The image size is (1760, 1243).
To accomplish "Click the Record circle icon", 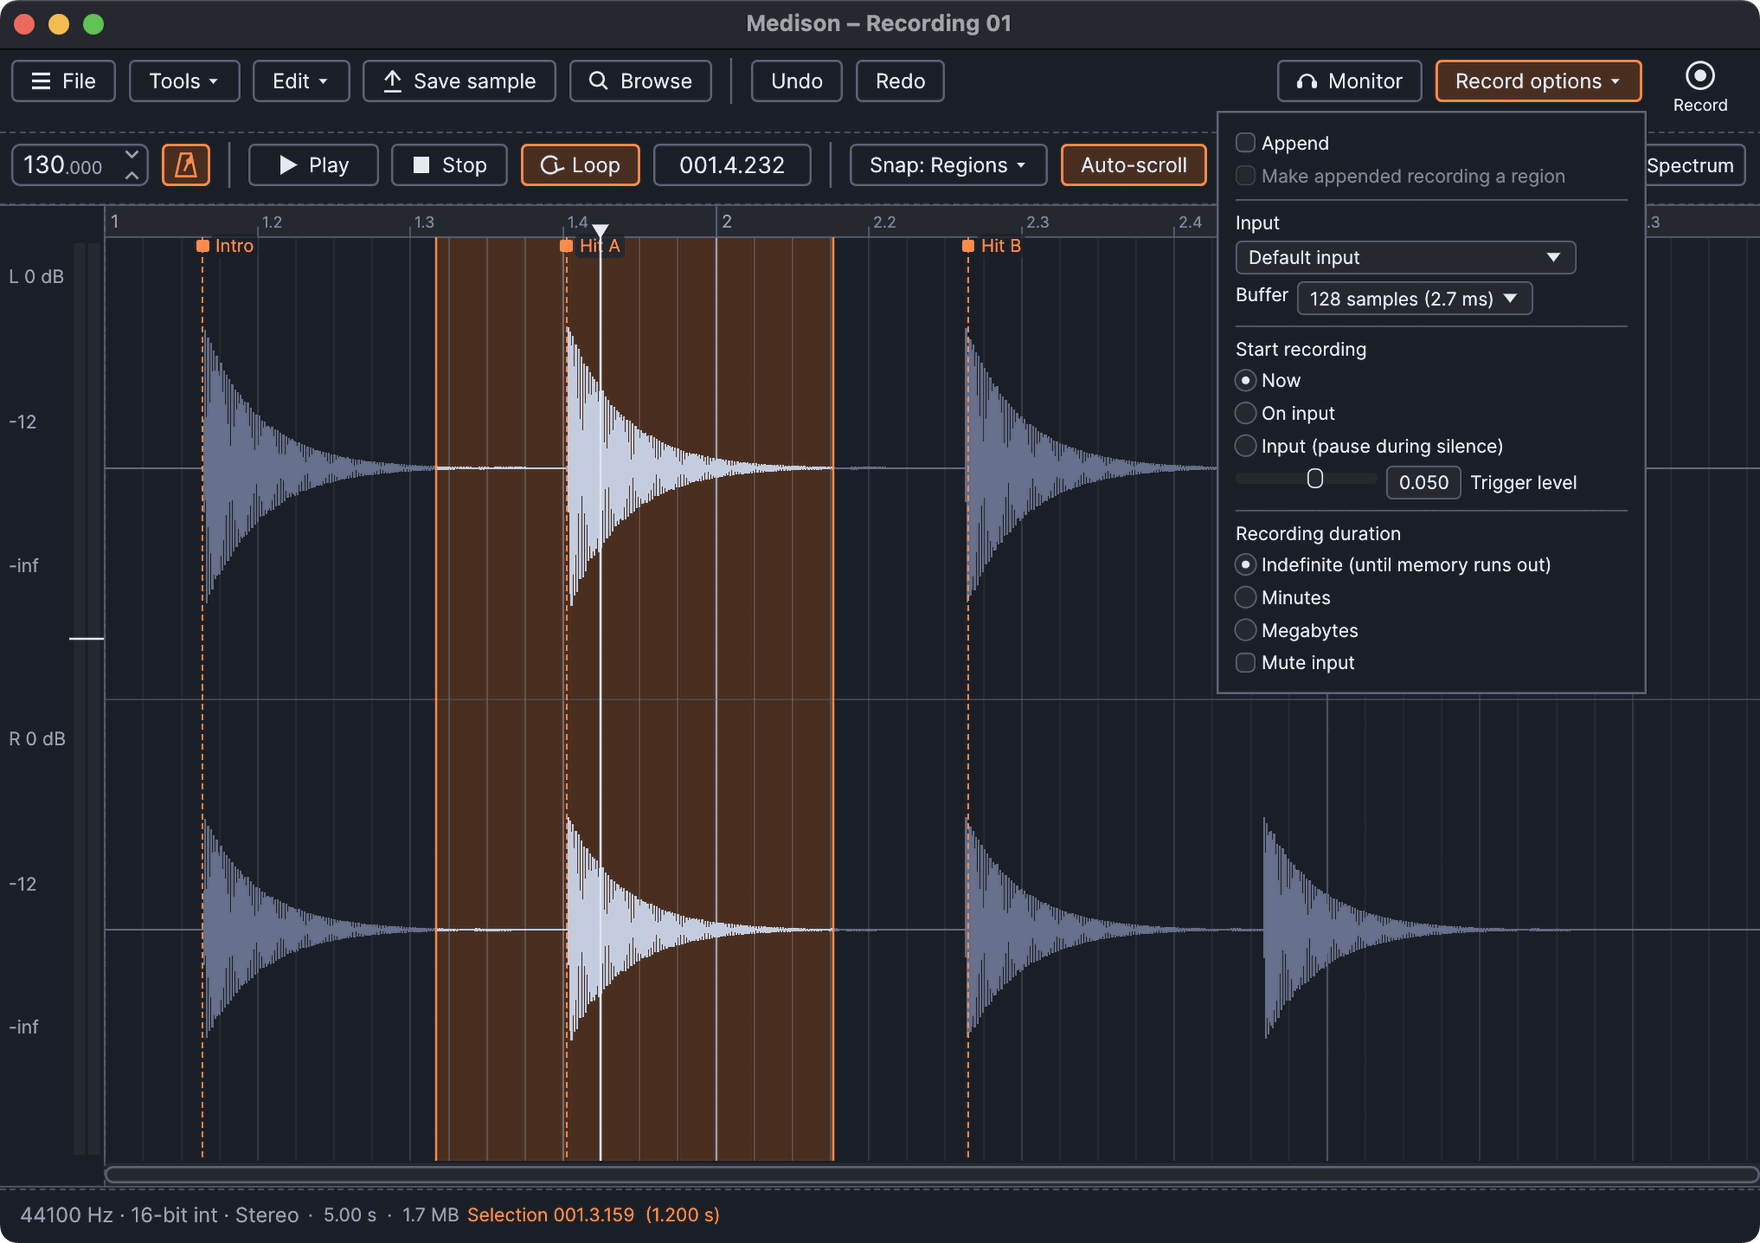I will coord(1699,76).
